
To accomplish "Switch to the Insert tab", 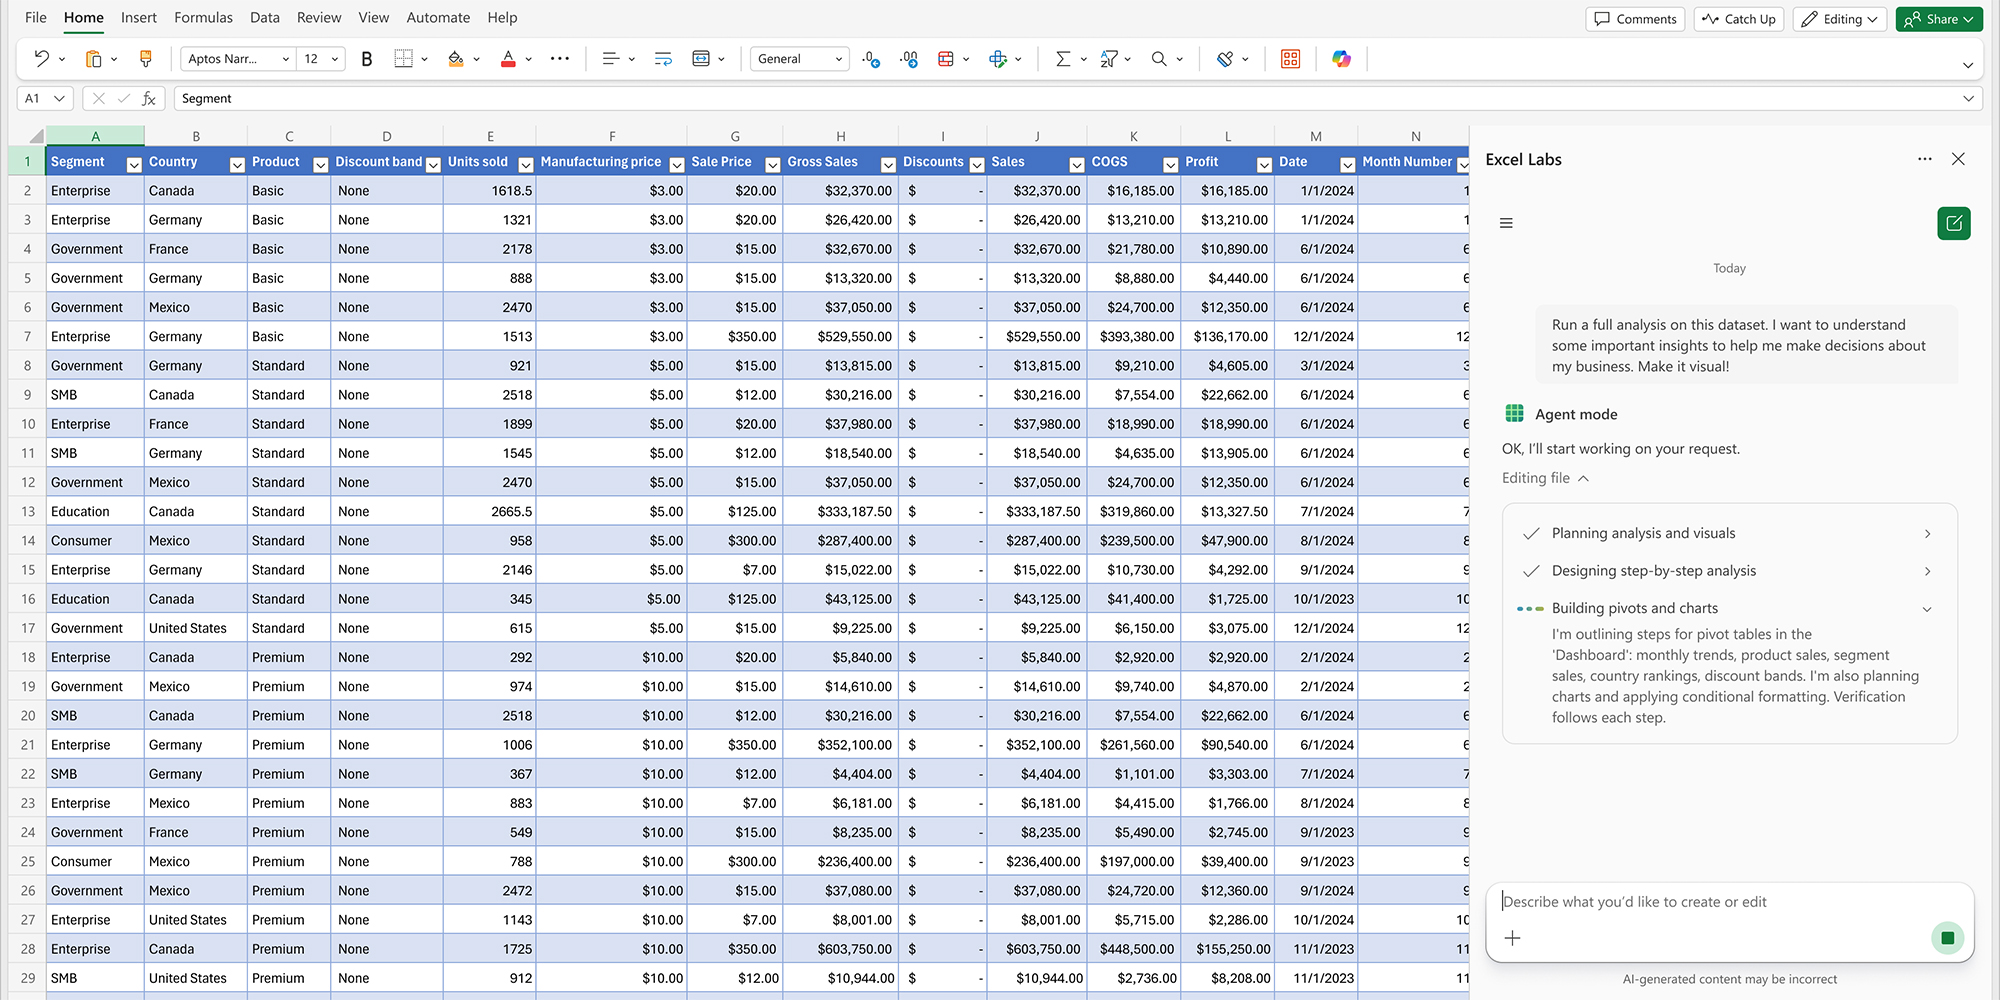I will pos(138,18).
